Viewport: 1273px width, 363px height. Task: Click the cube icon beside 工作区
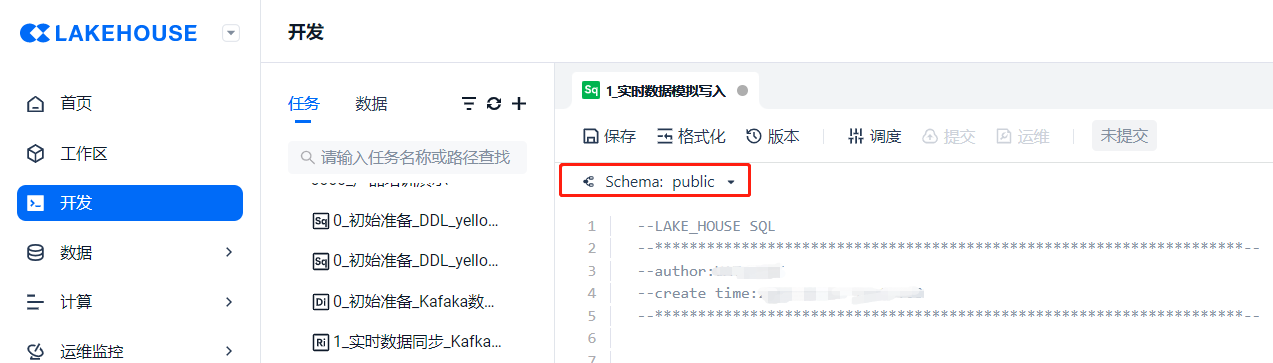[36, 154]
